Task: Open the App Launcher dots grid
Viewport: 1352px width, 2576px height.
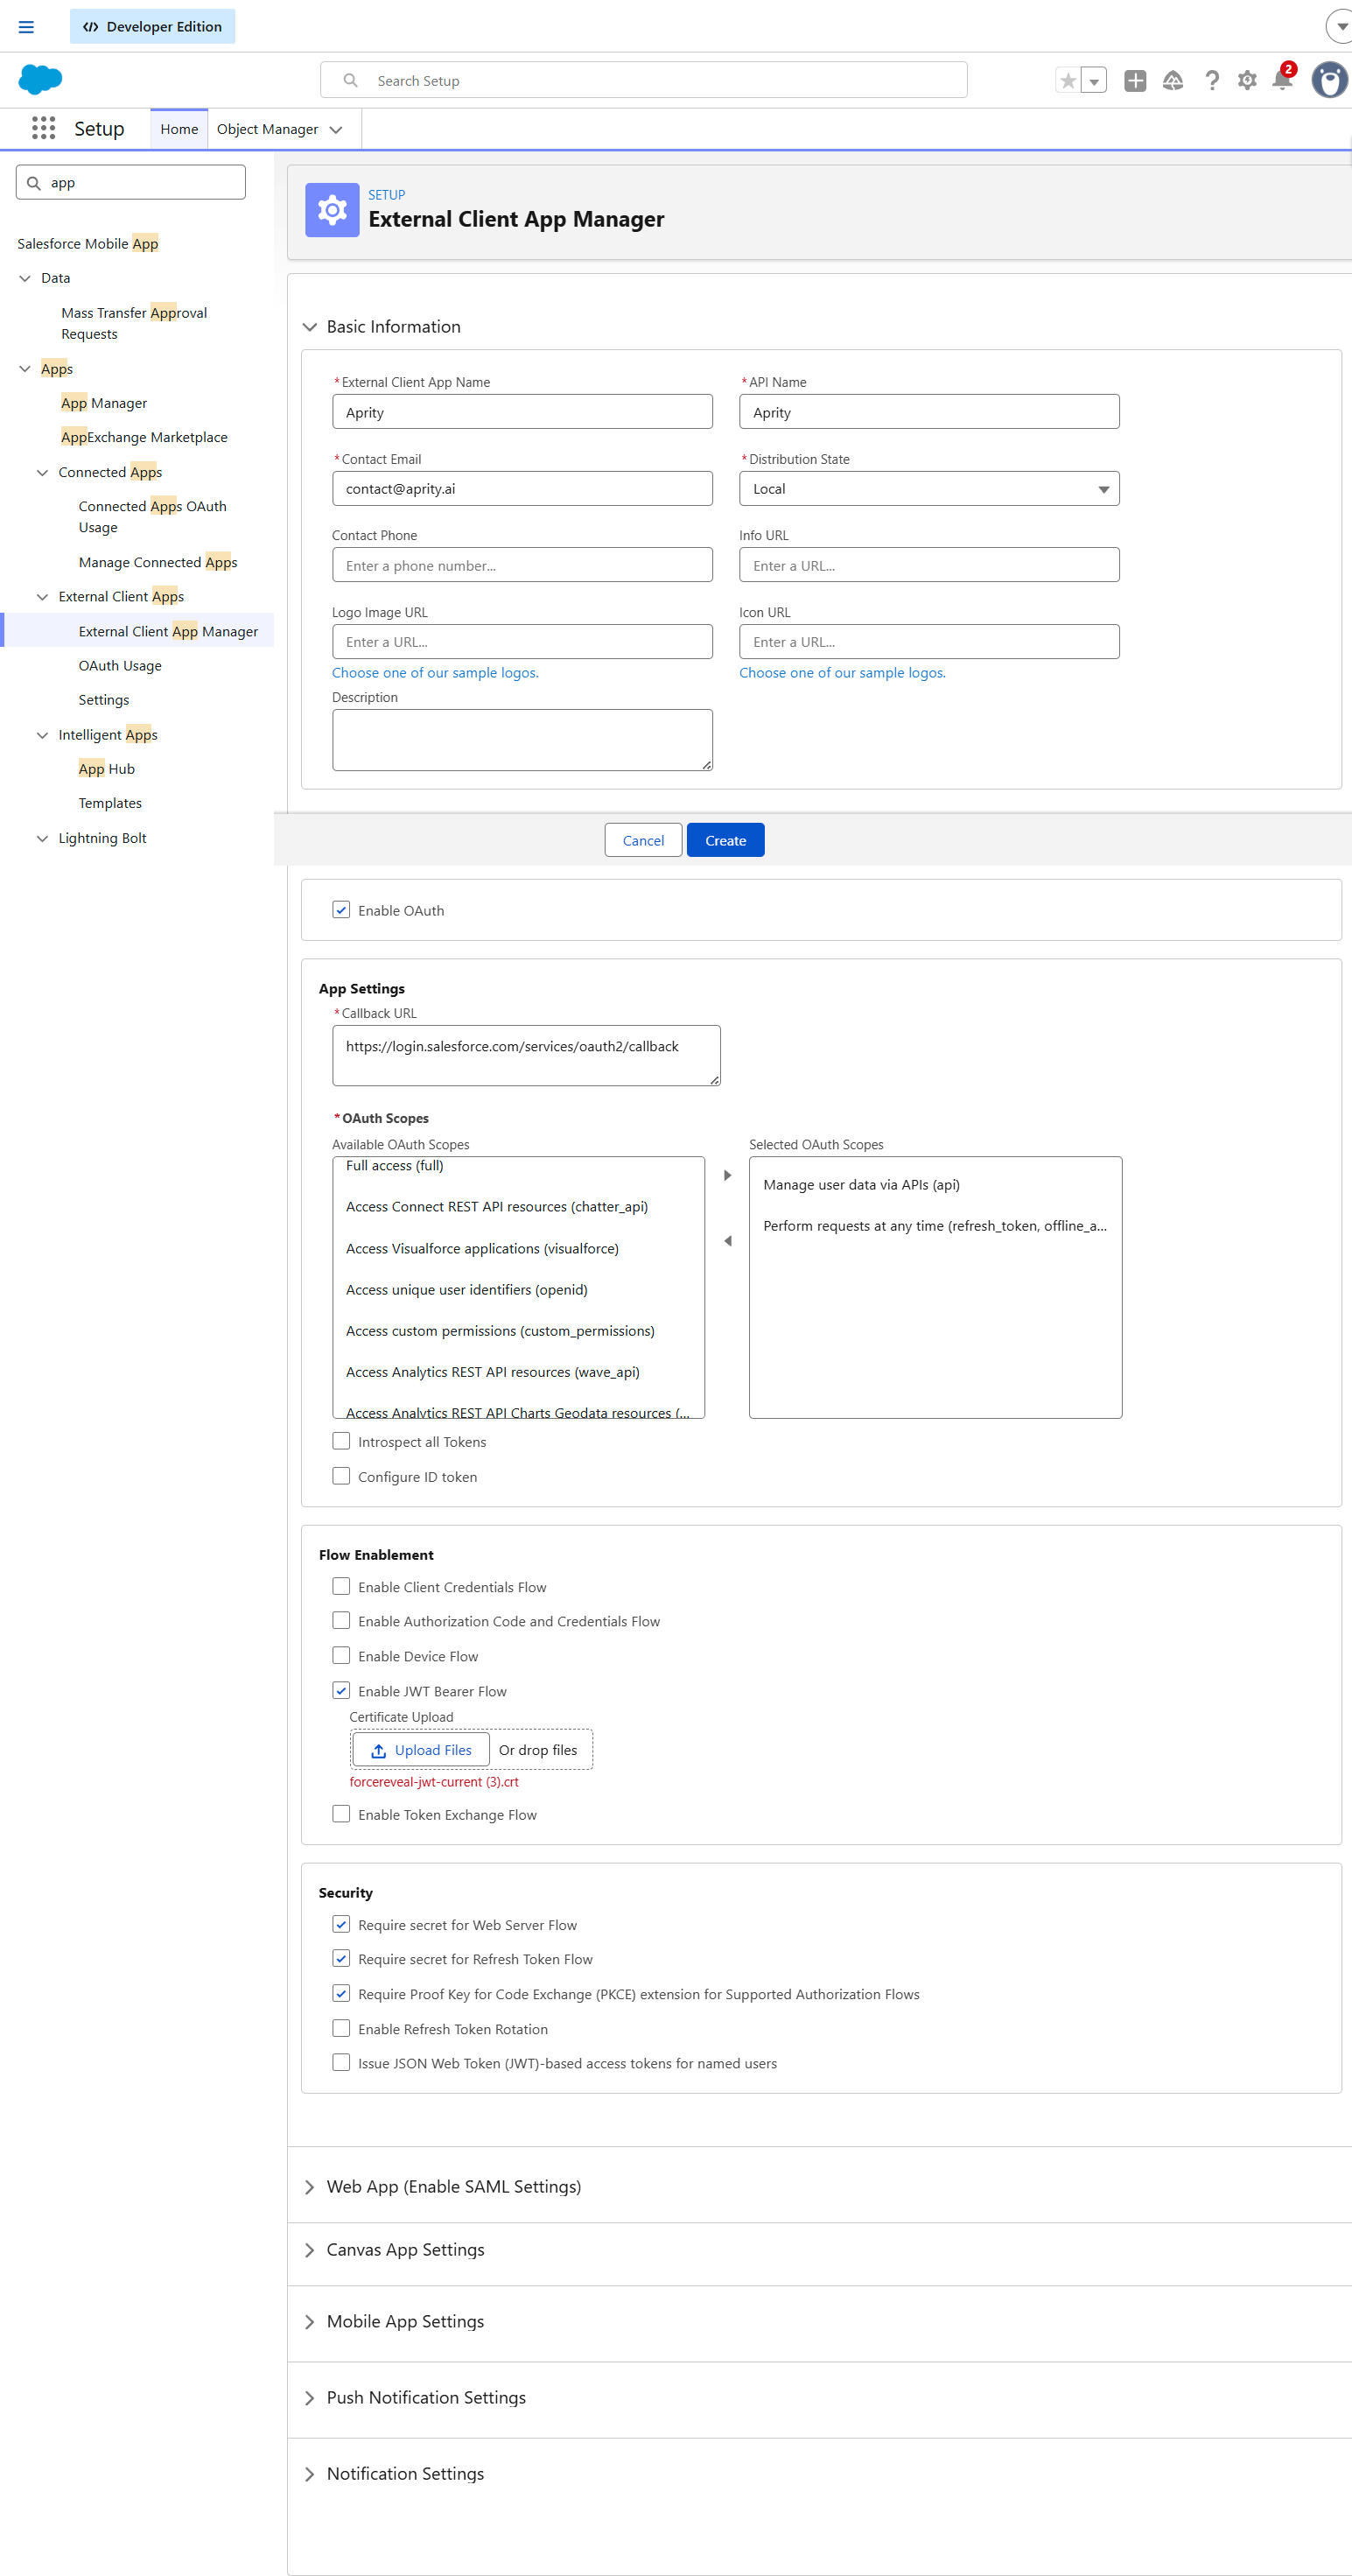Action: point(43,128)
